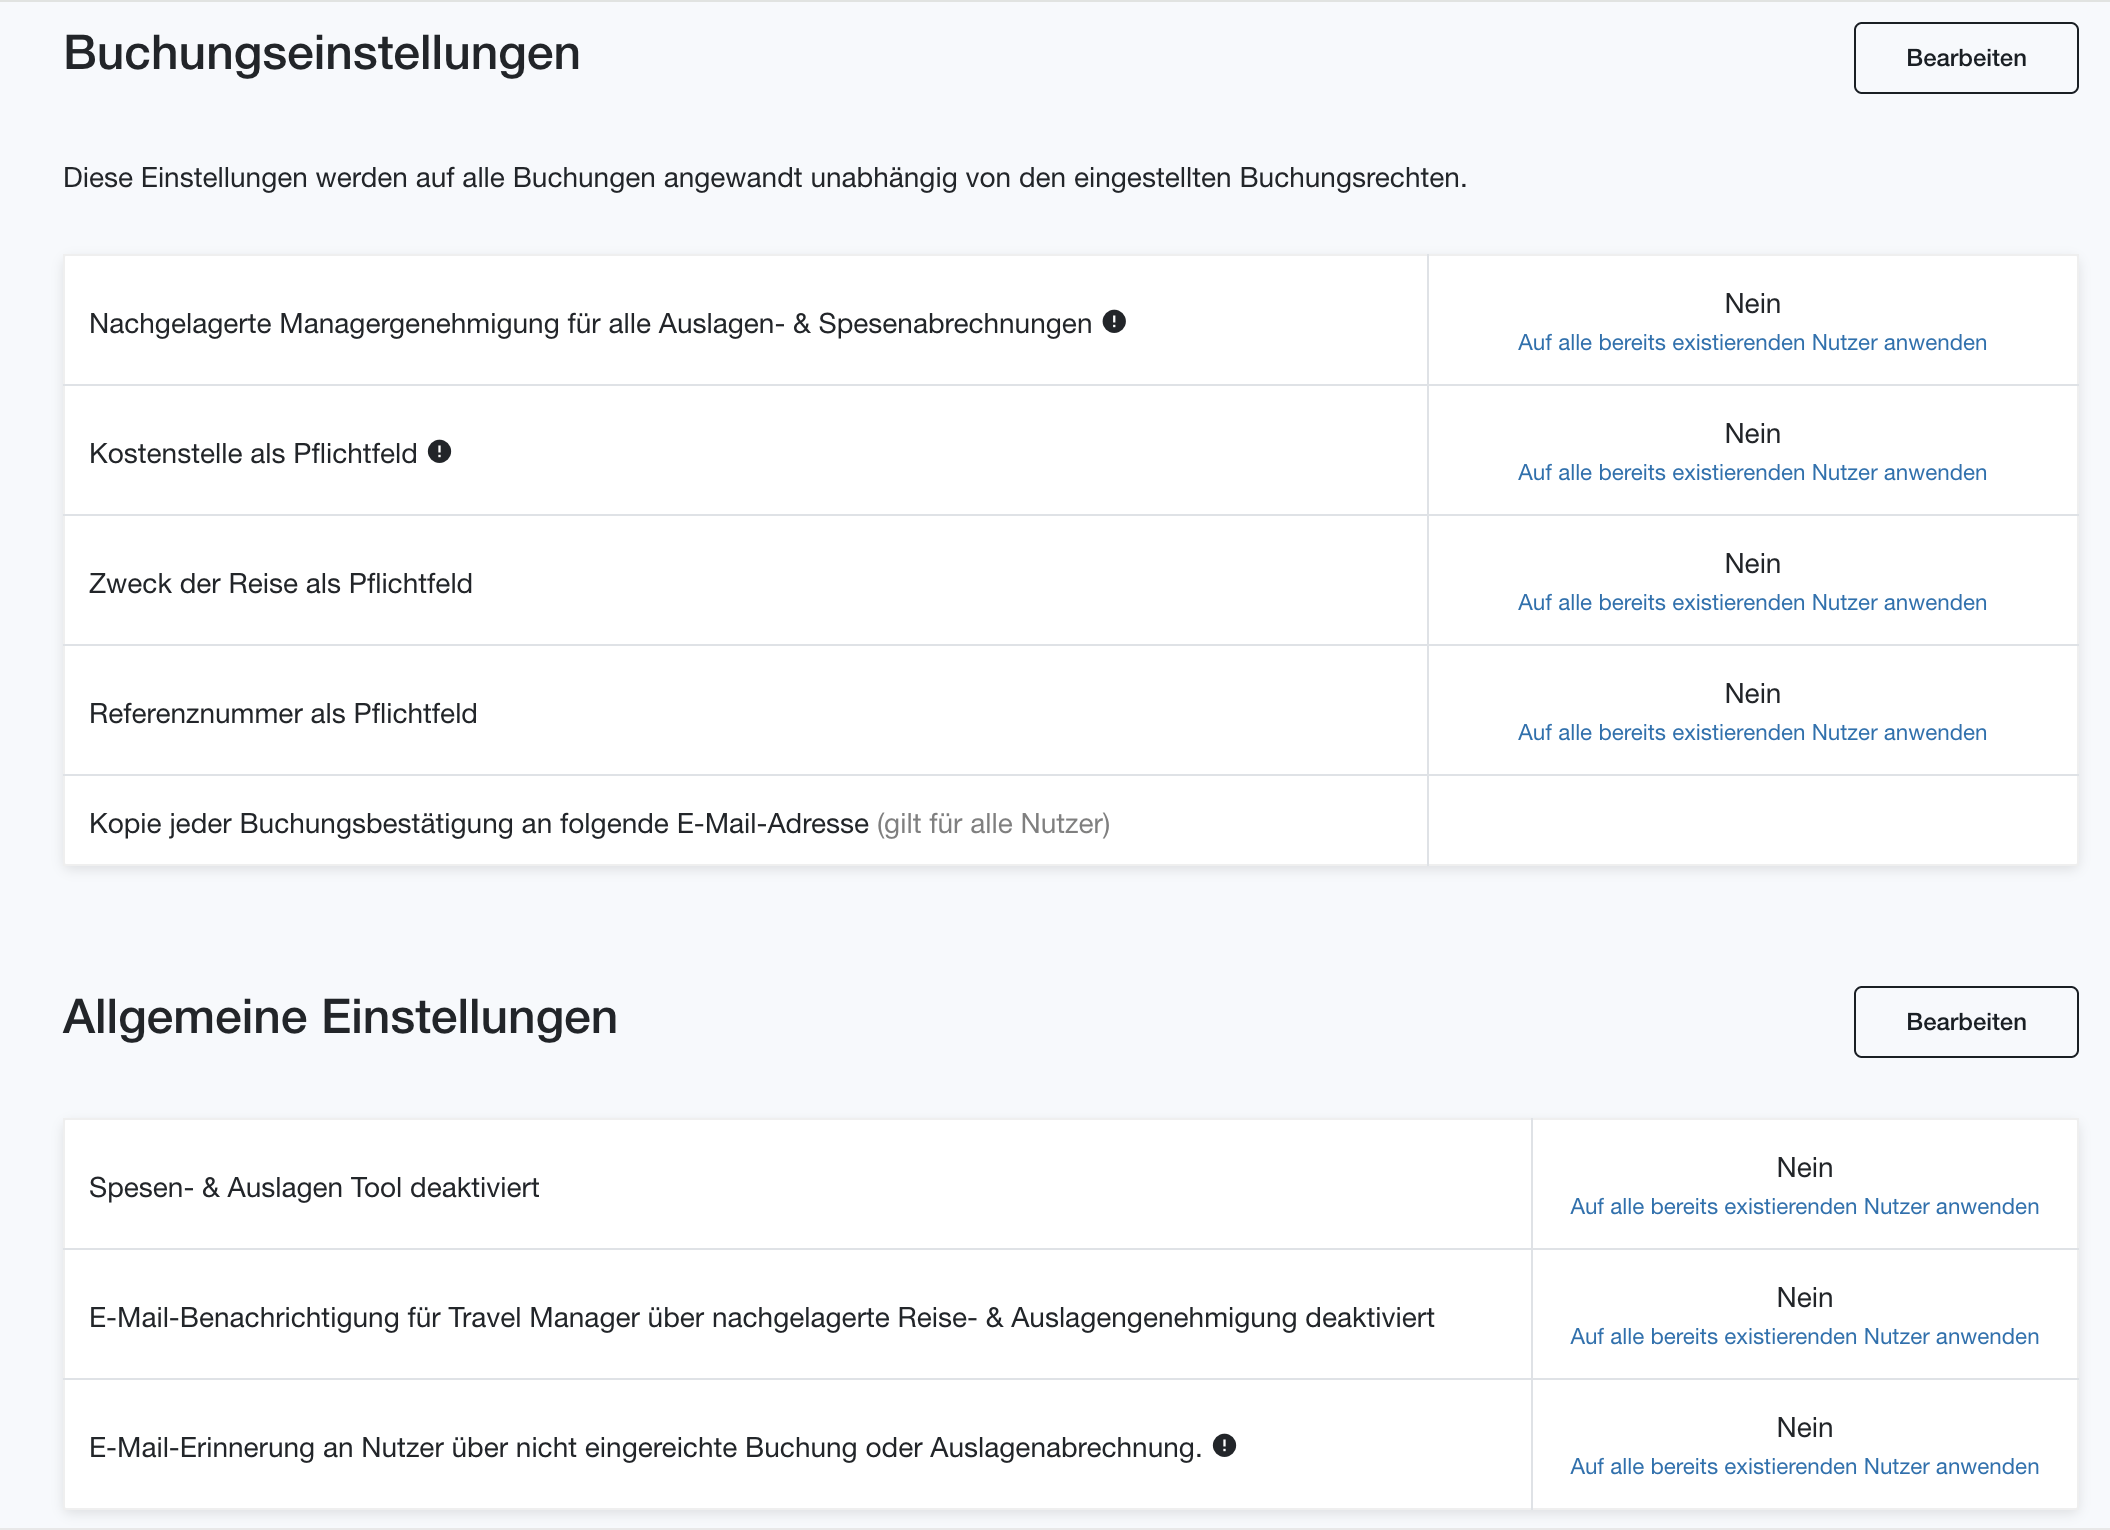Click 'Kopie jeder Buchungsbestätigung' row label

[x=599, y=823]
